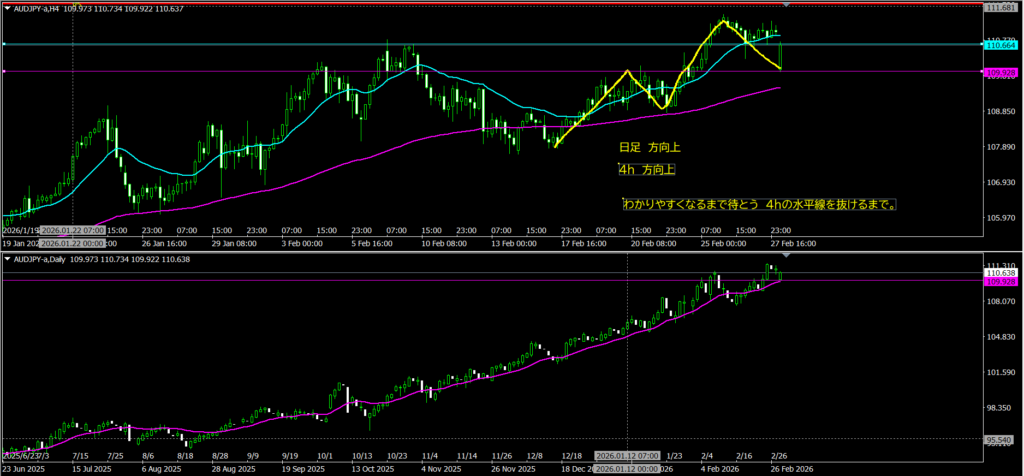Click the magenta 109.978 label on Daily chart

coord(1002,282)
